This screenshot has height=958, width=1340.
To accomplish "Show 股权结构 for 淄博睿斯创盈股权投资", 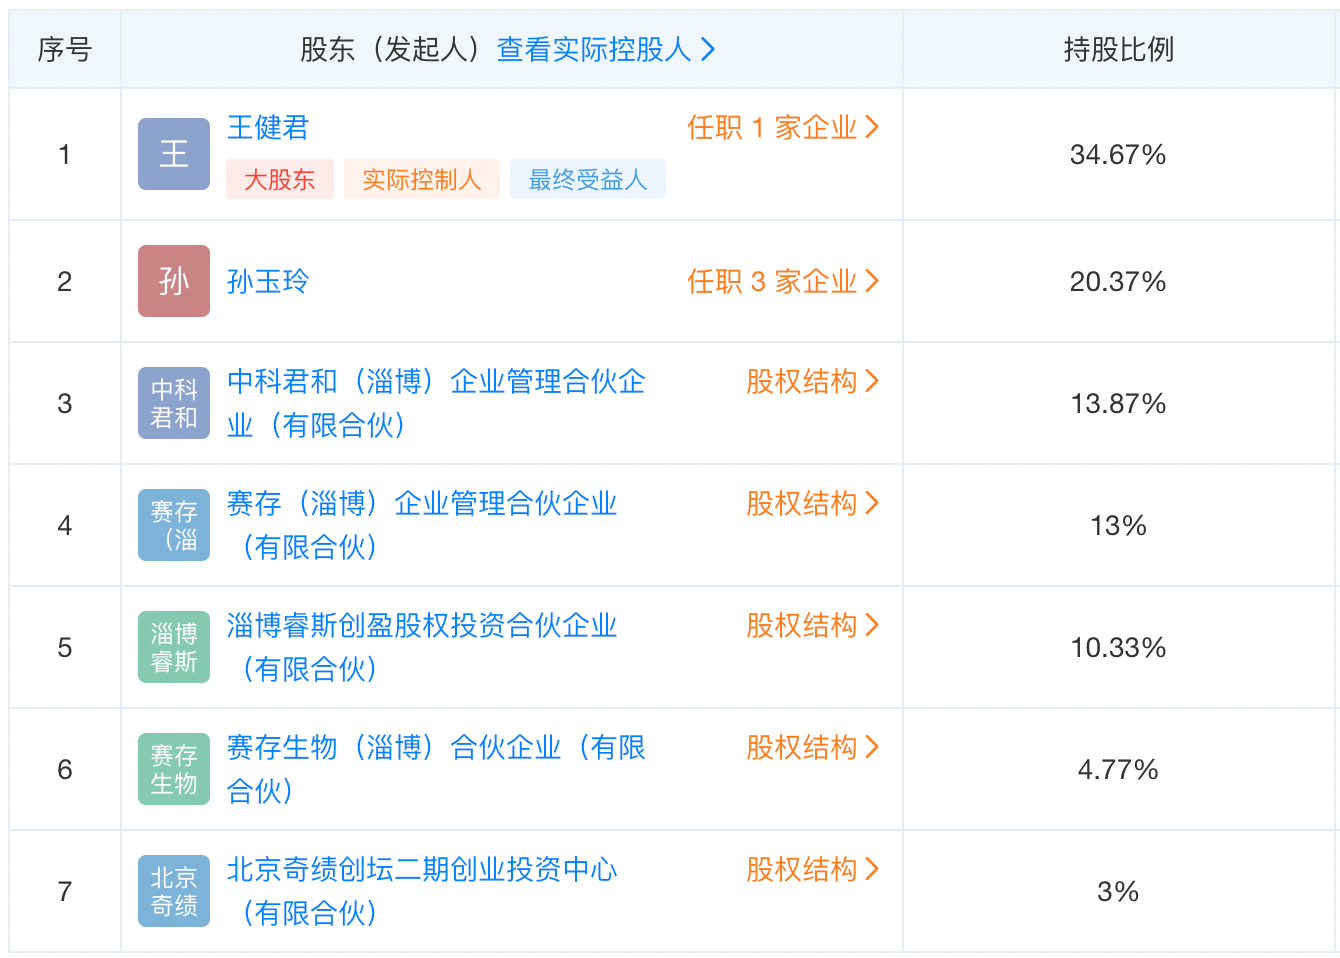I will 812,625.
